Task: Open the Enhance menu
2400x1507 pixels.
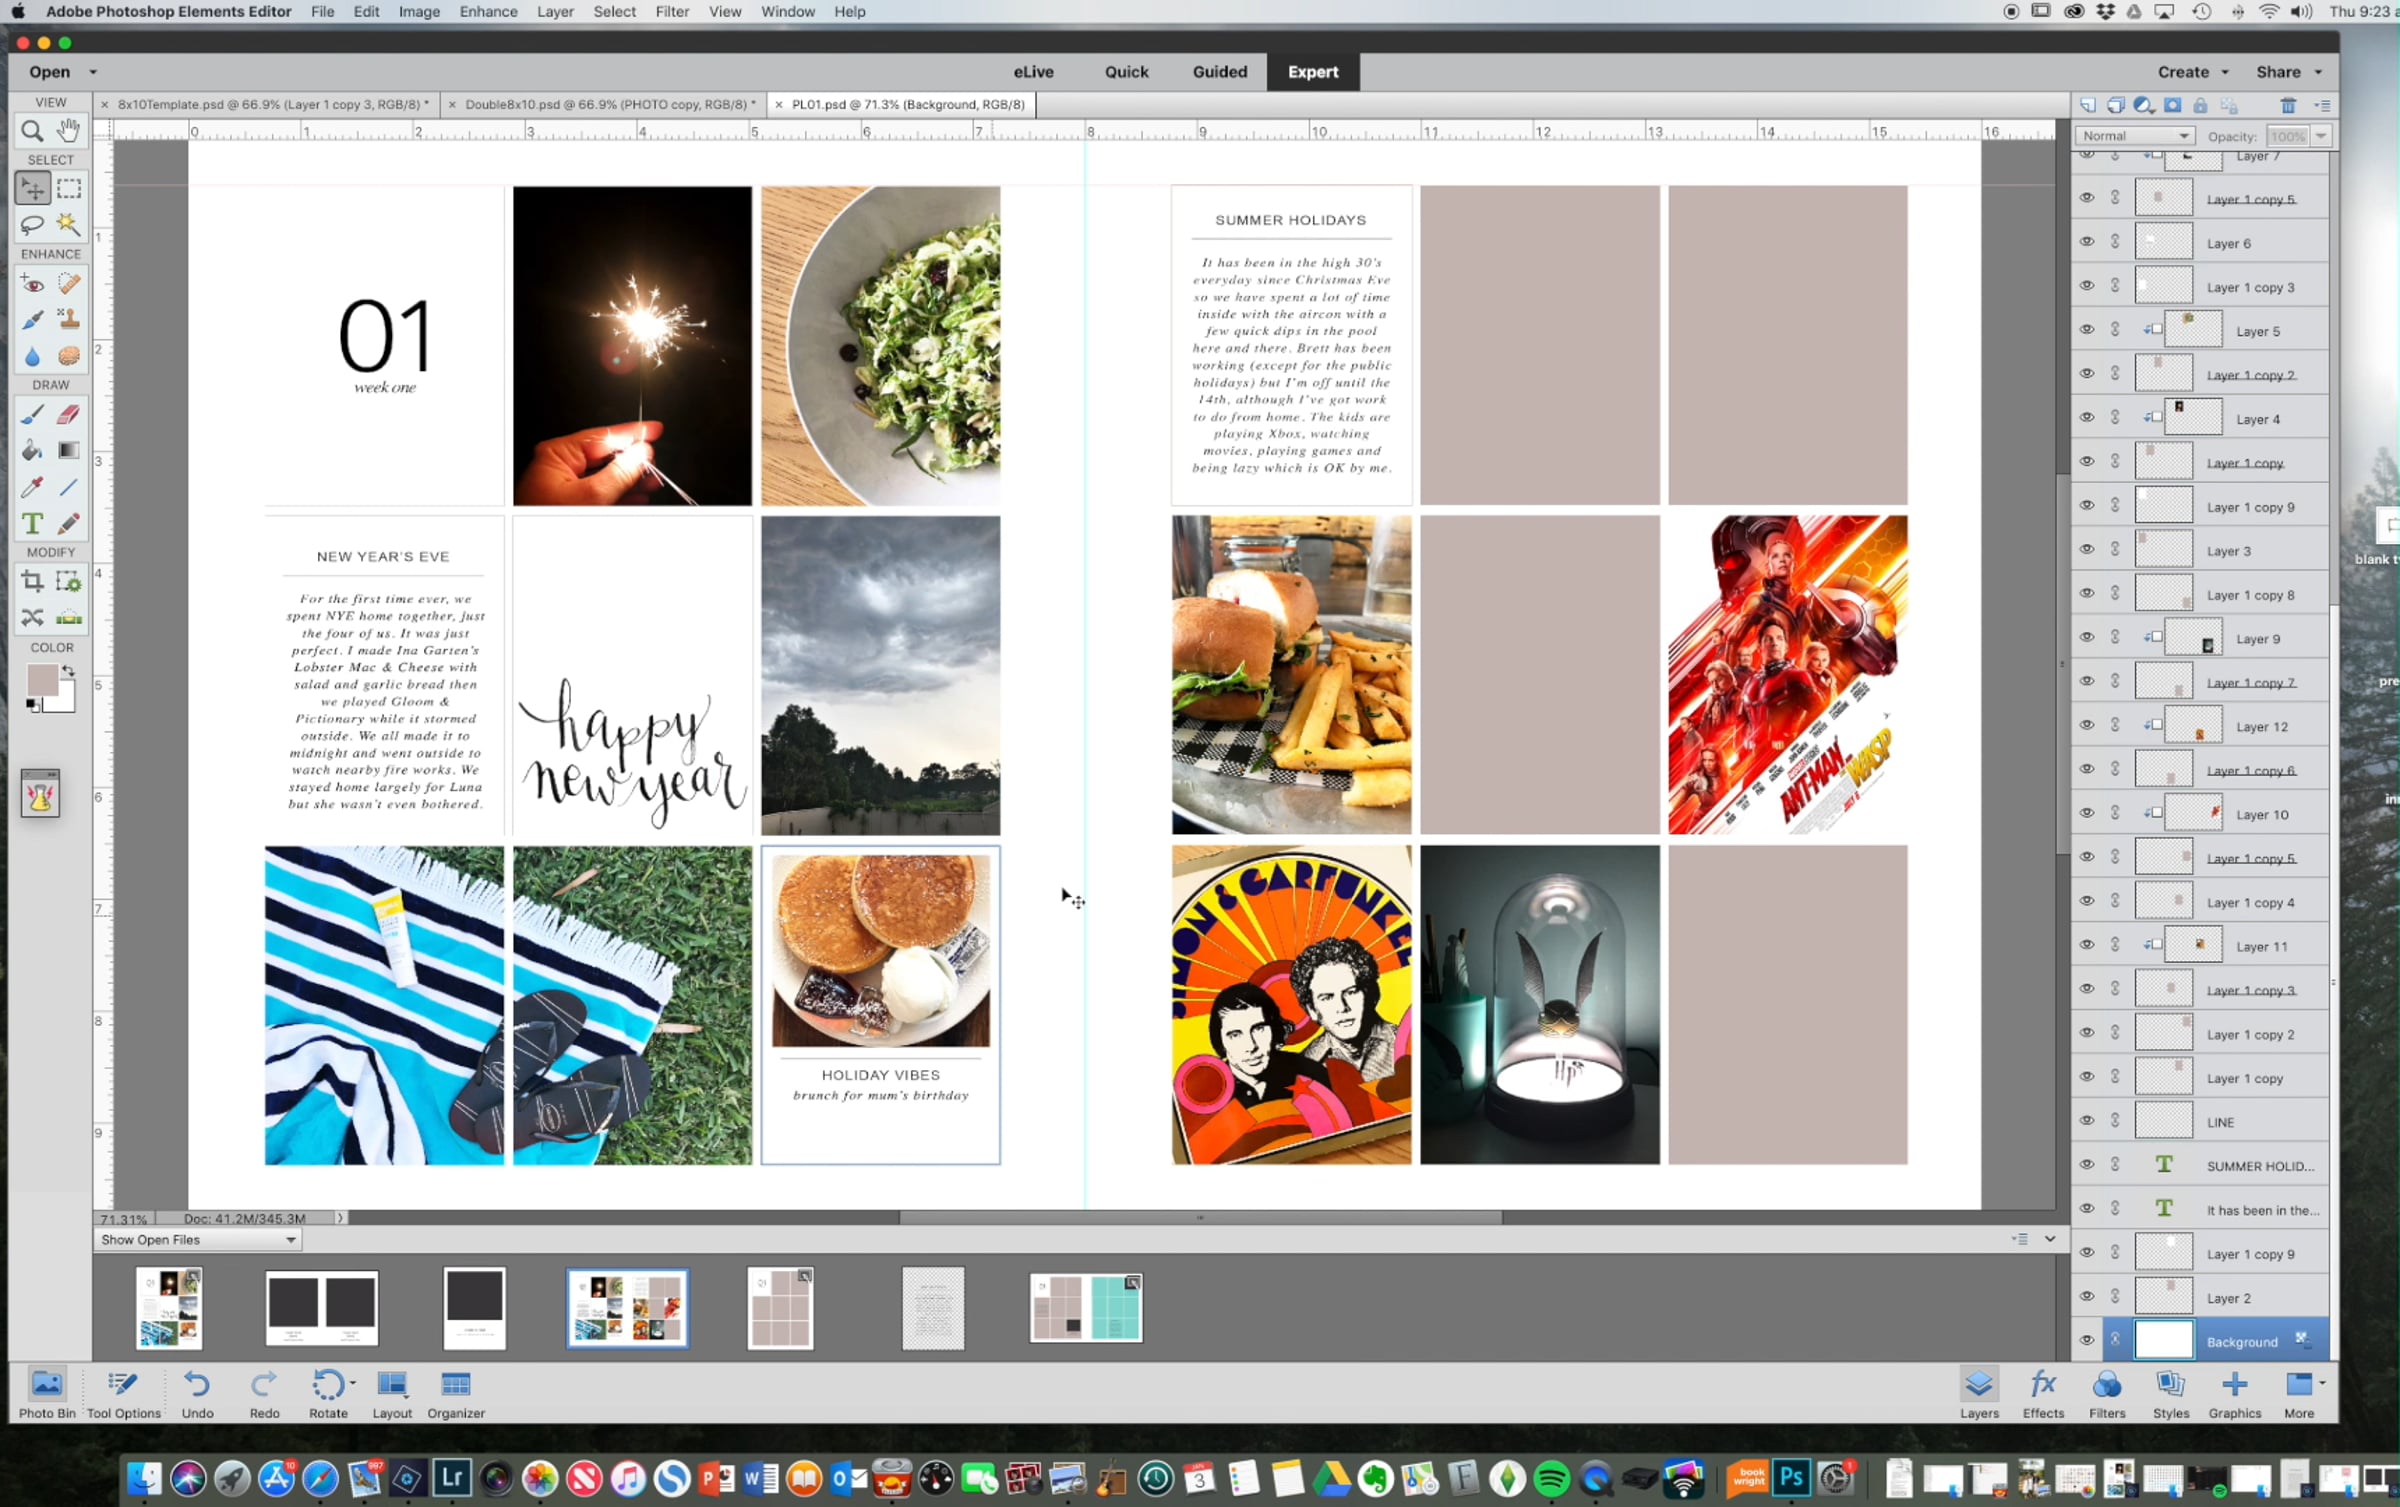Action: pos(488,12)
